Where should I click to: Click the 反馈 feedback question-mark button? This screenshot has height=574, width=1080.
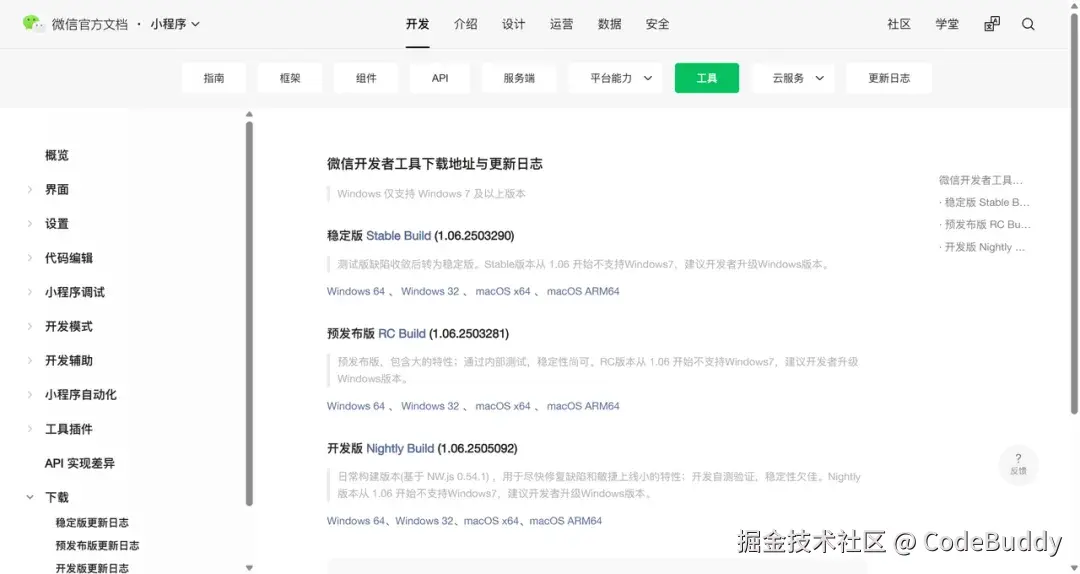pos(1018,464)
